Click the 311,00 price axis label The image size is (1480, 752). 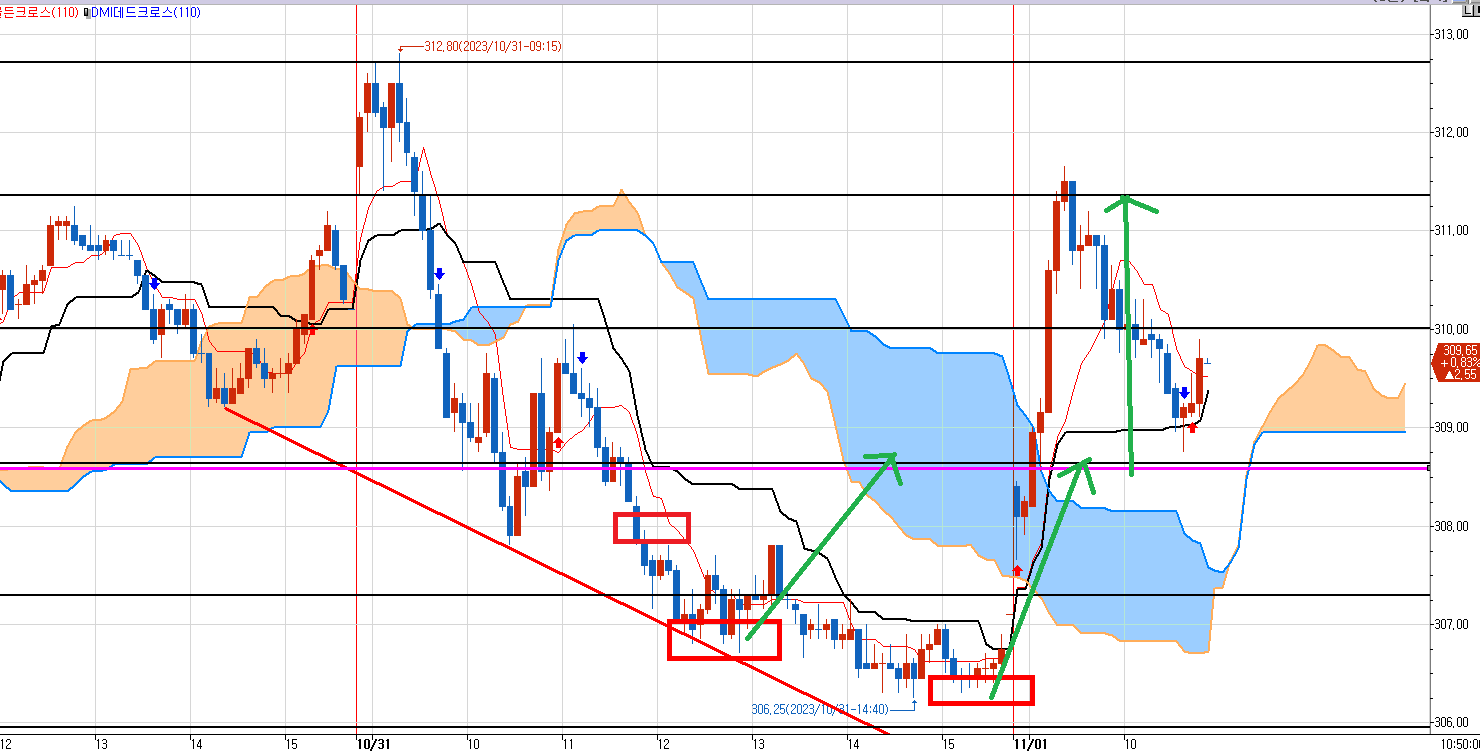click(x=1450, y=231)
